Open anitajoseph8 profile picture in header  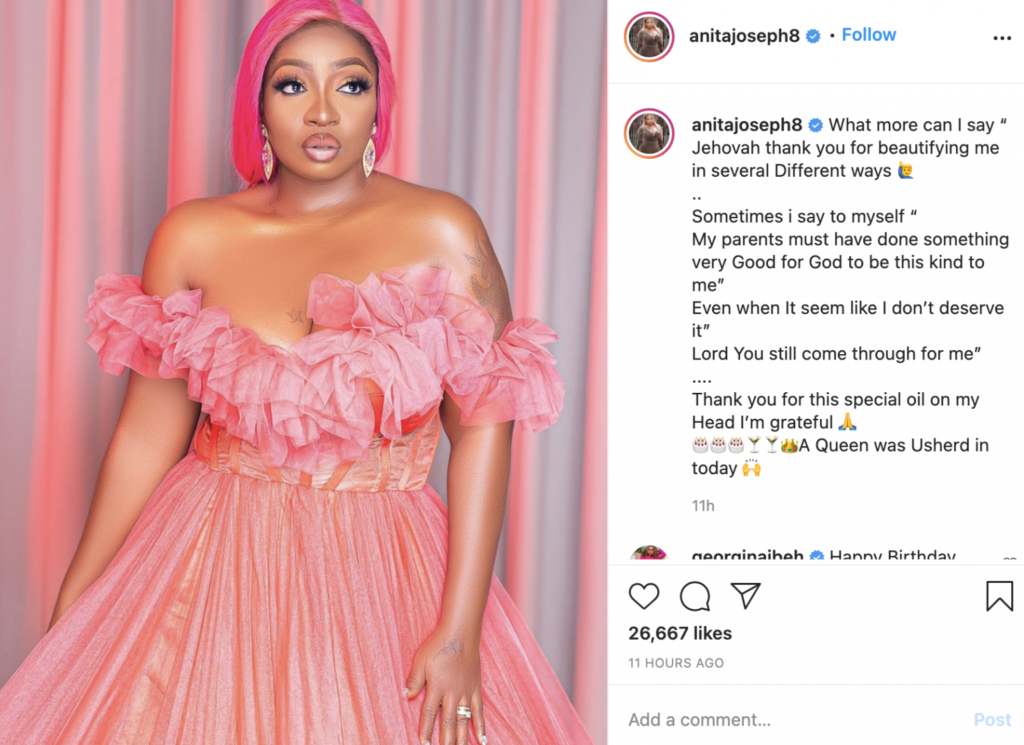(649, 37)
